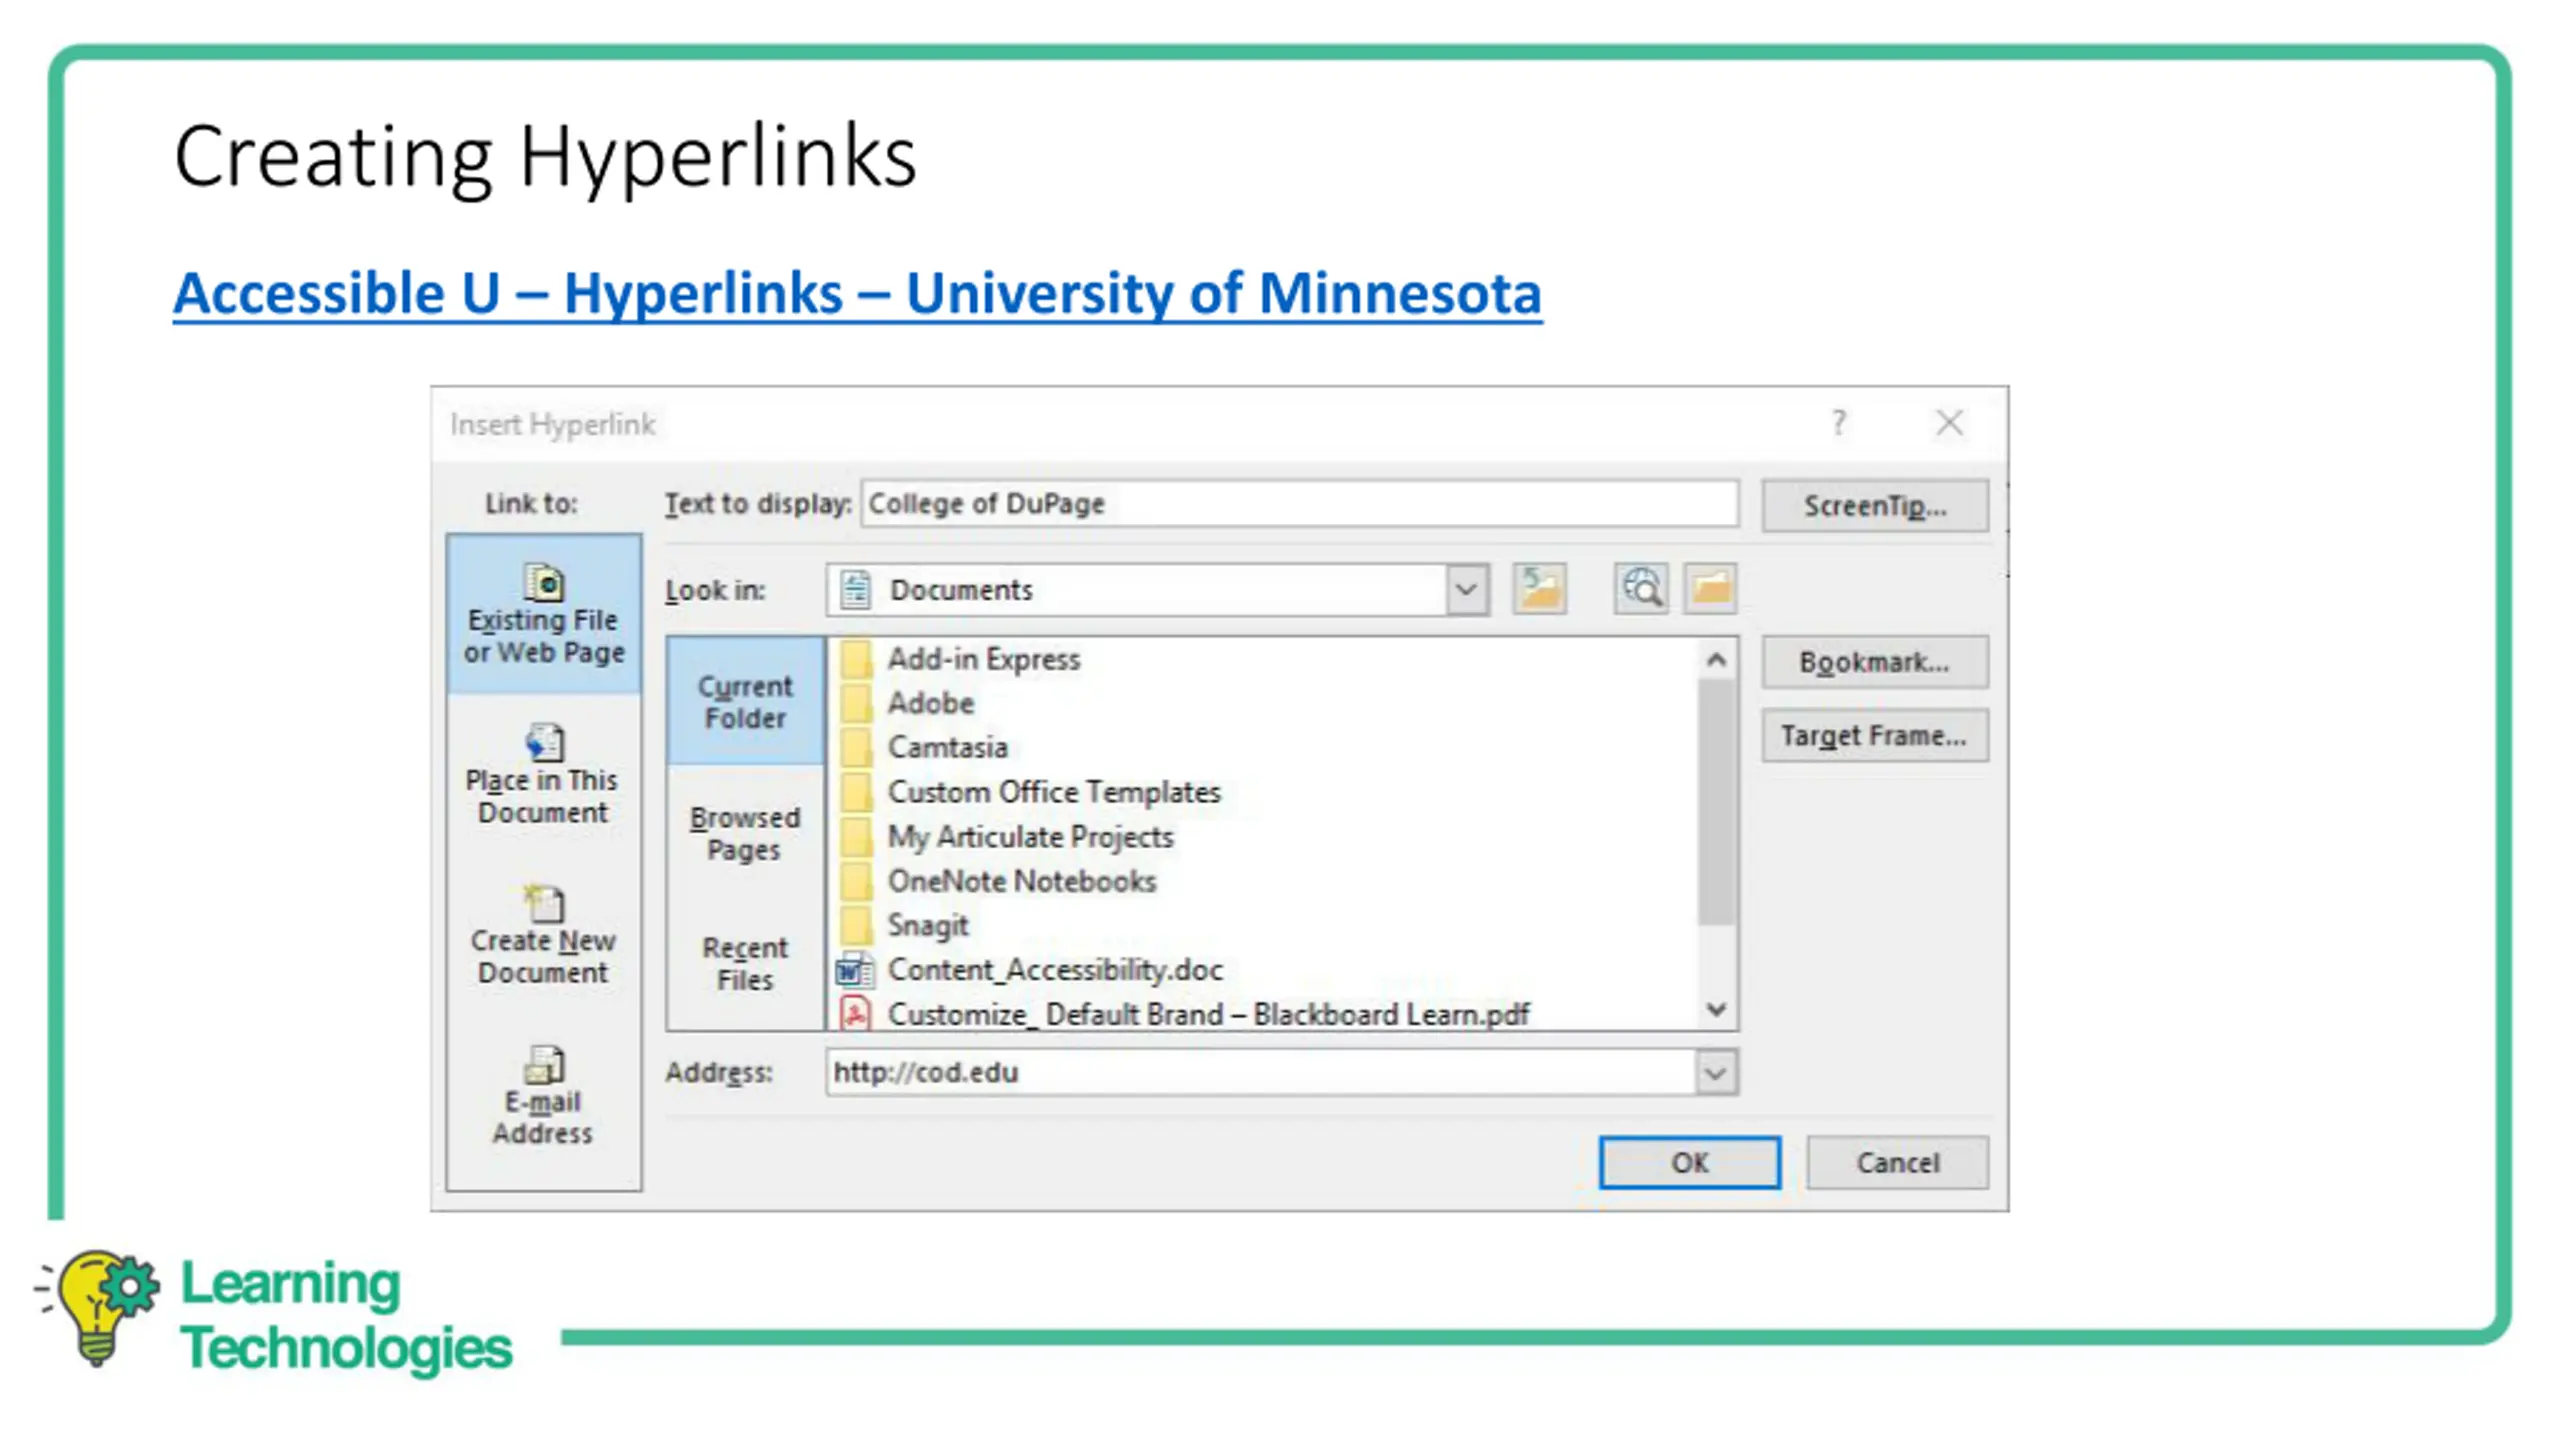Go up one folder level icon

coord(1539,588)
